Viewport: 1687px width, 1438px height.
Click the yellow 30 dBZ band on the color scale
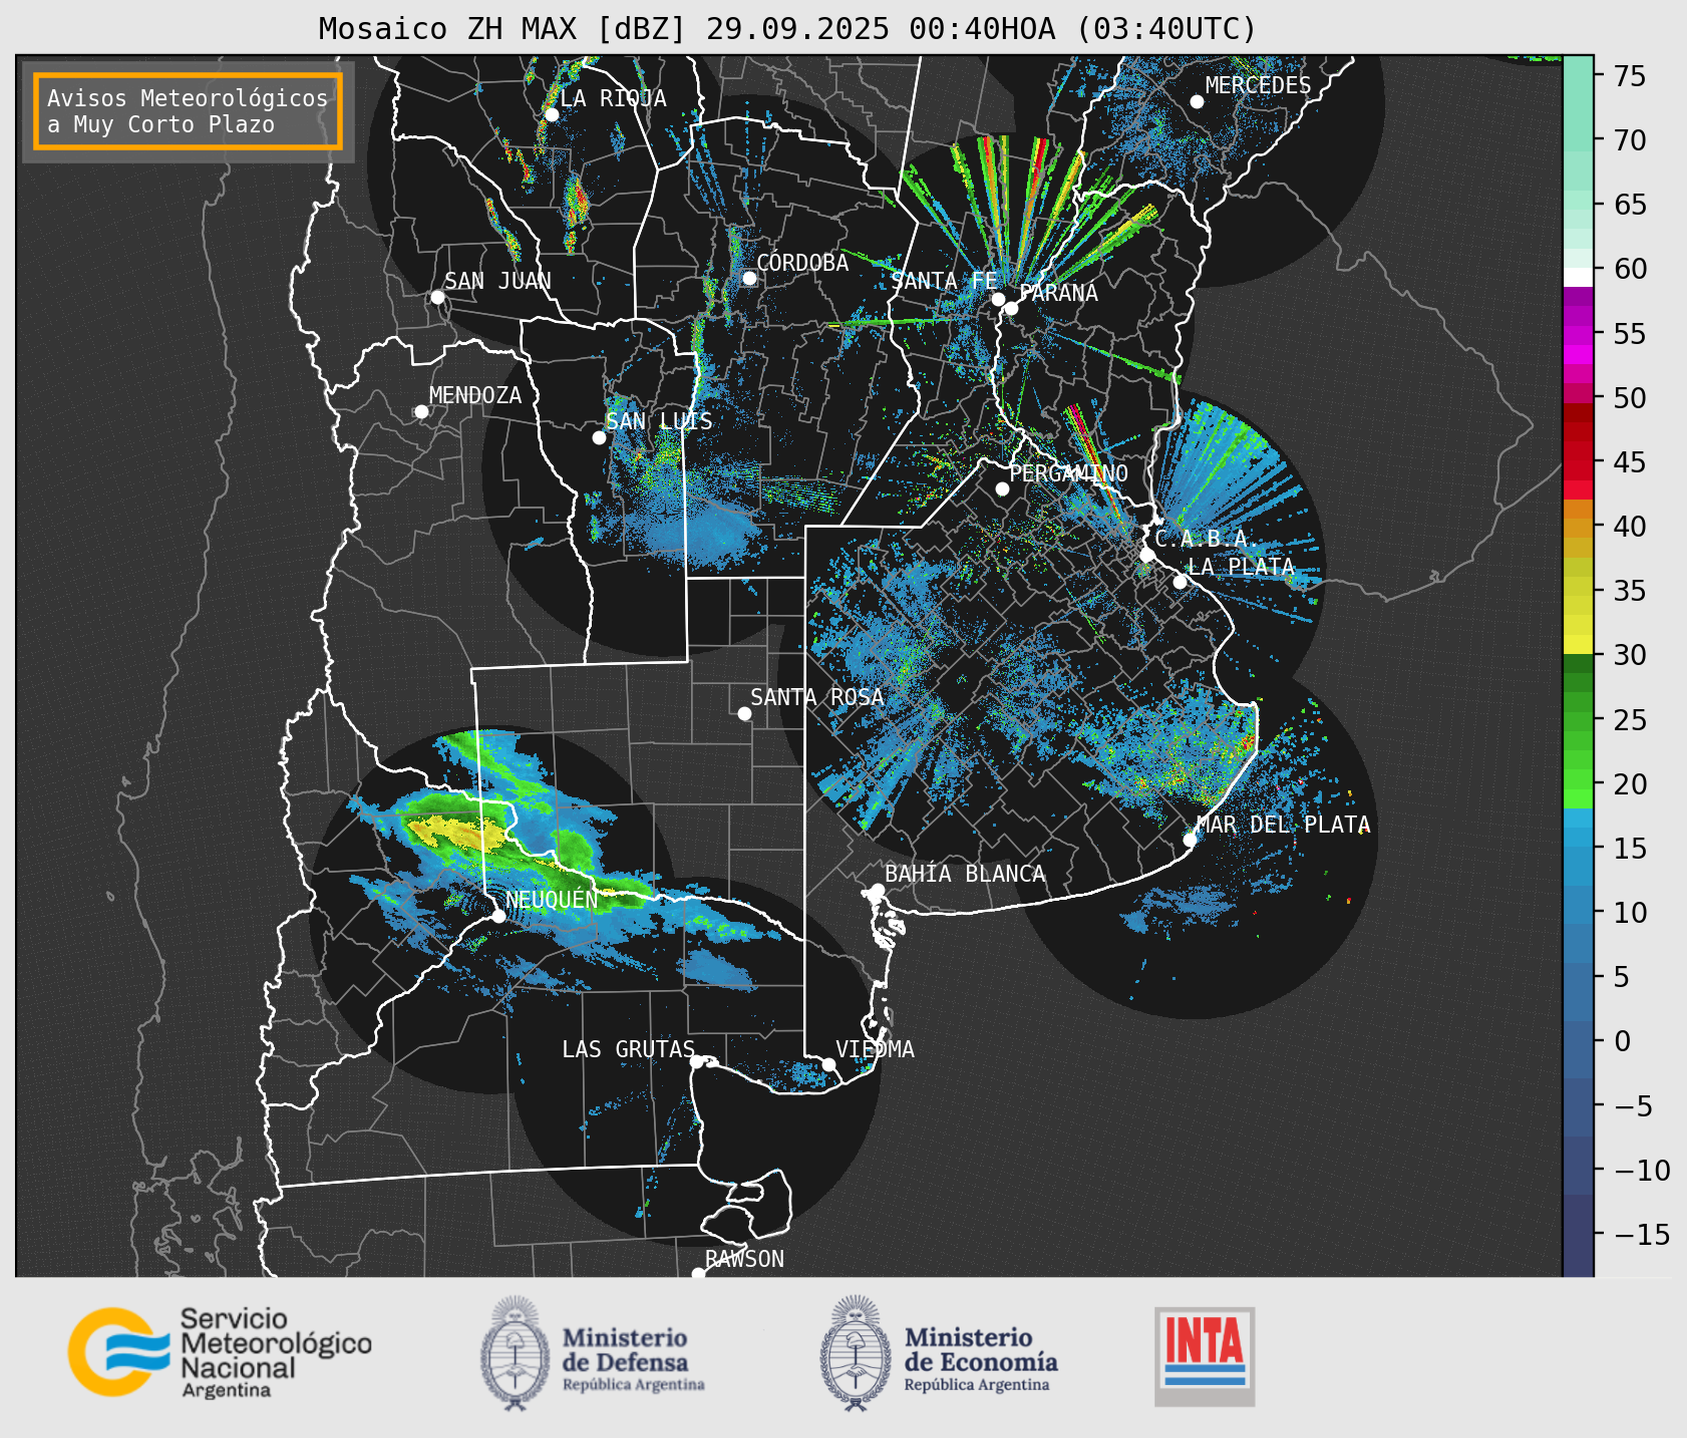1578,645
